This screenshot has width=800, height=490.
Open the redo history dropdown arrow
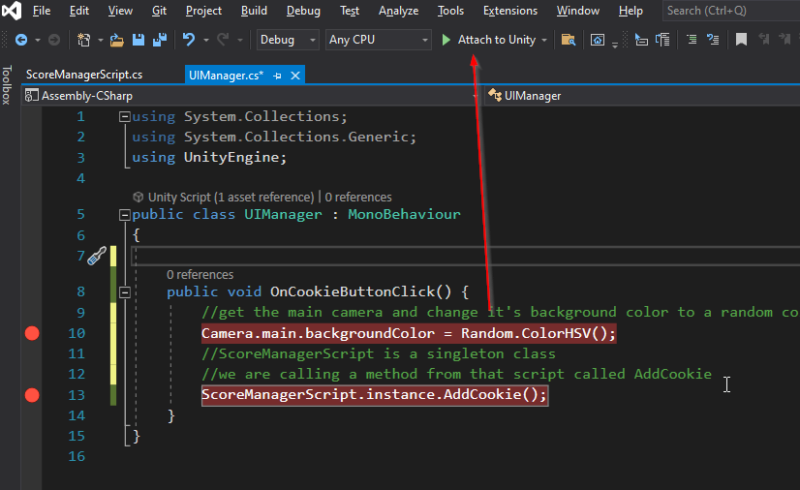(x=240, y=40)
